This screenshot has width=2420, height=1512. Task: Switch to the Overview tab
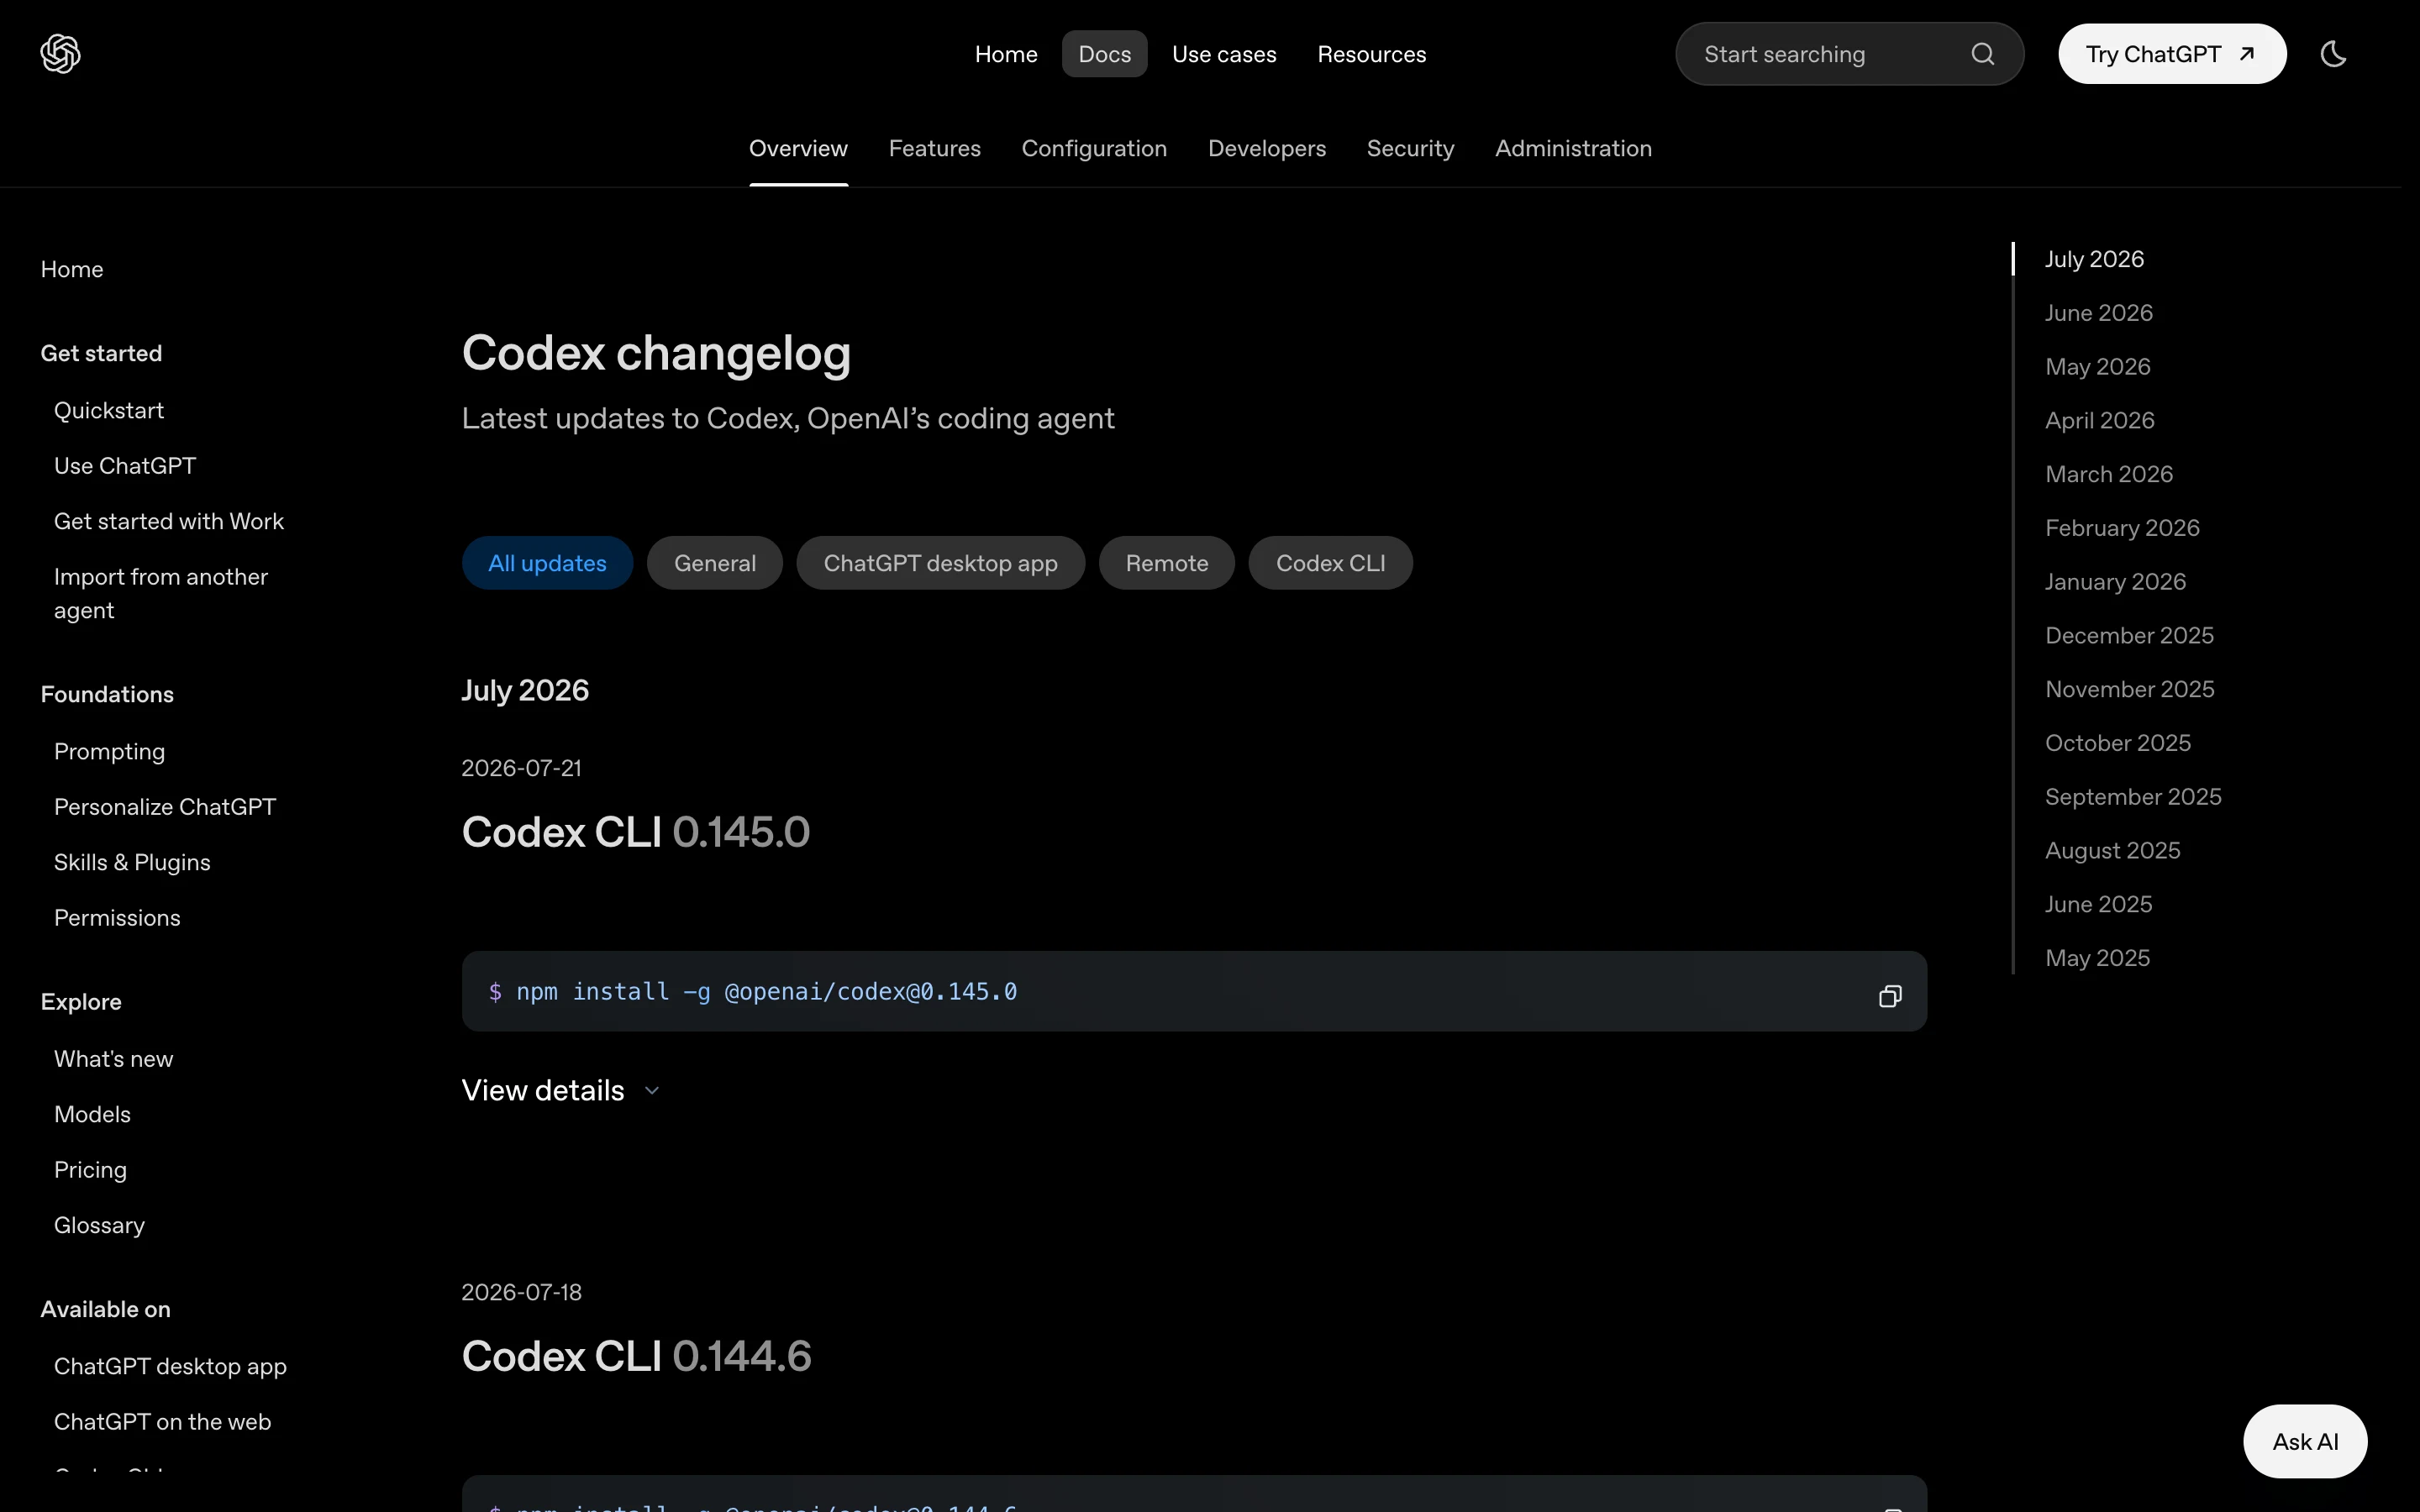pos(798,149)
